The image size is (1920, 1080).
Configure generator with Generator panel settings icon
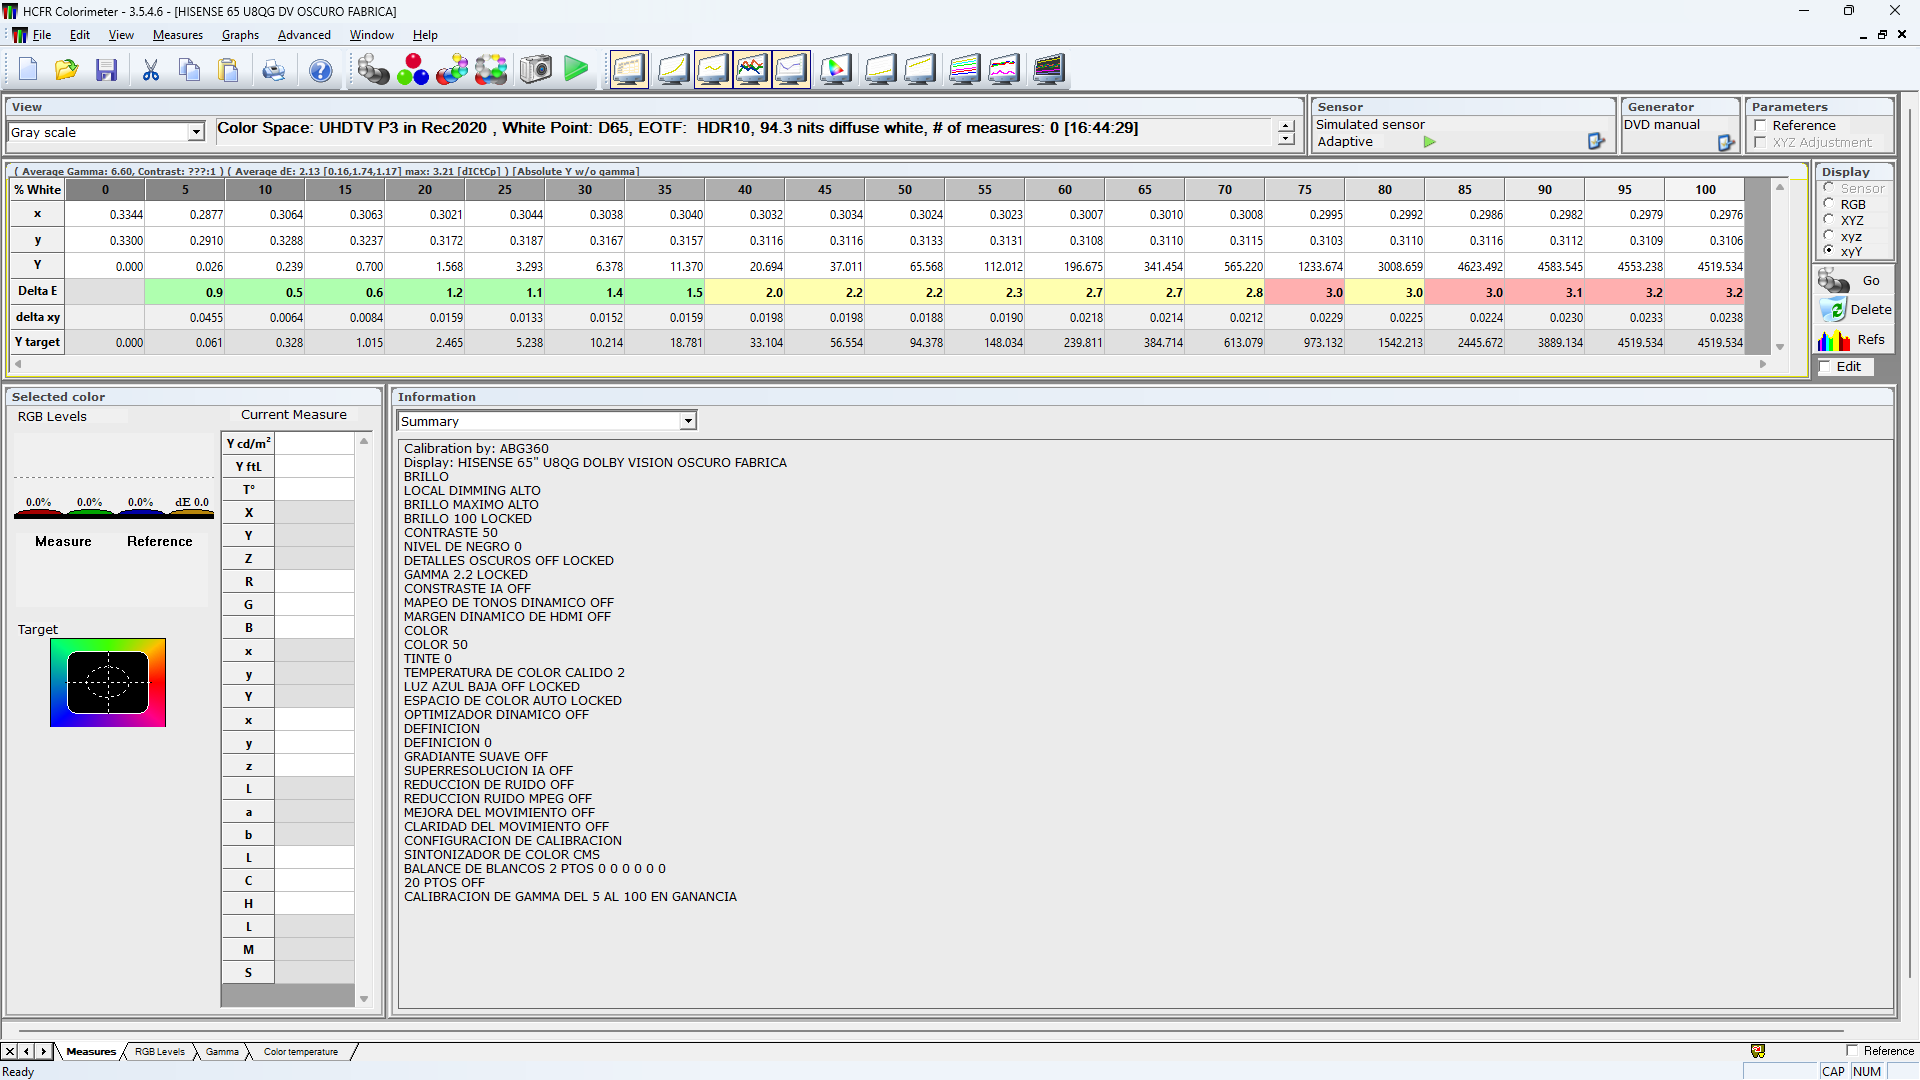[x=1726, y=143]
